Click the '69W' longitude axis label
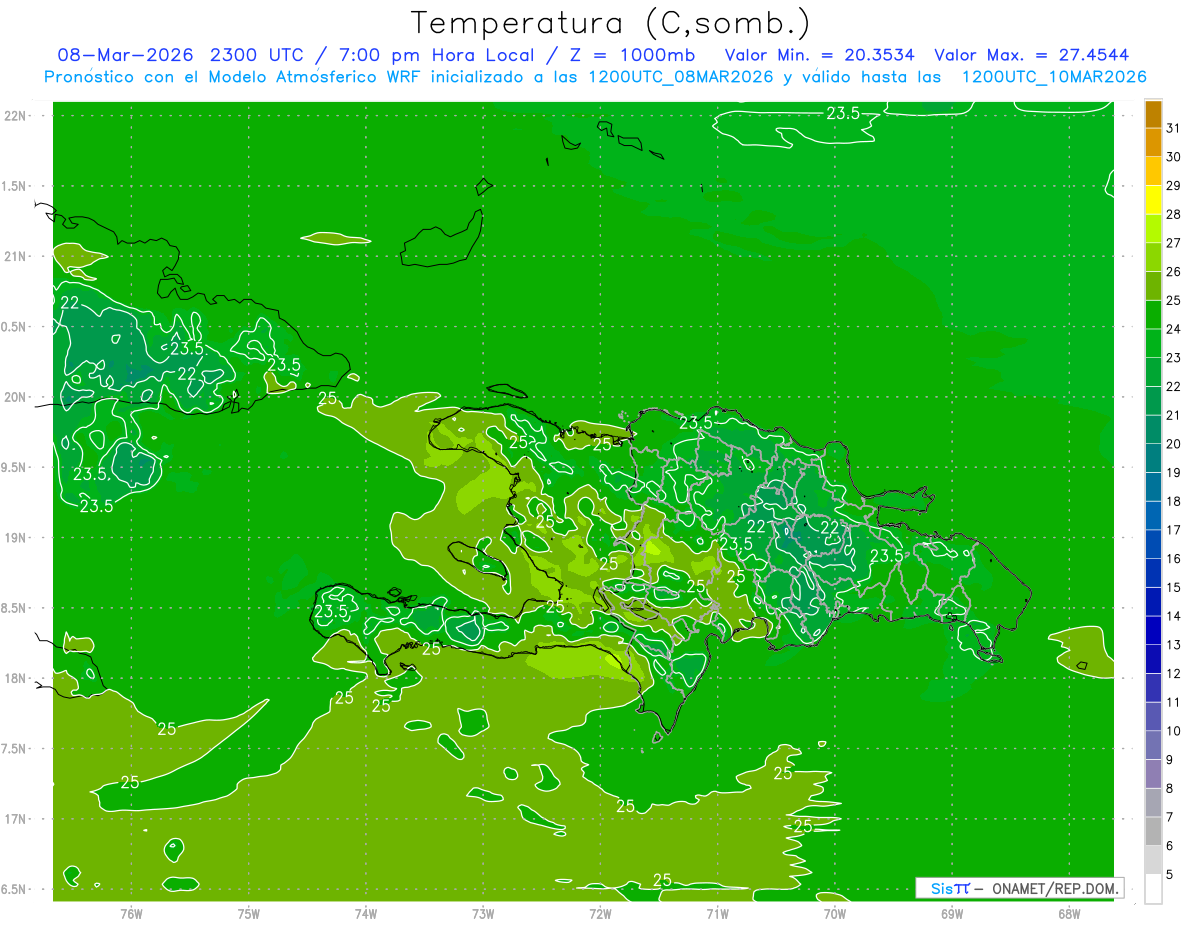The width and height of the screenshot is (1200, 927). 952,913
